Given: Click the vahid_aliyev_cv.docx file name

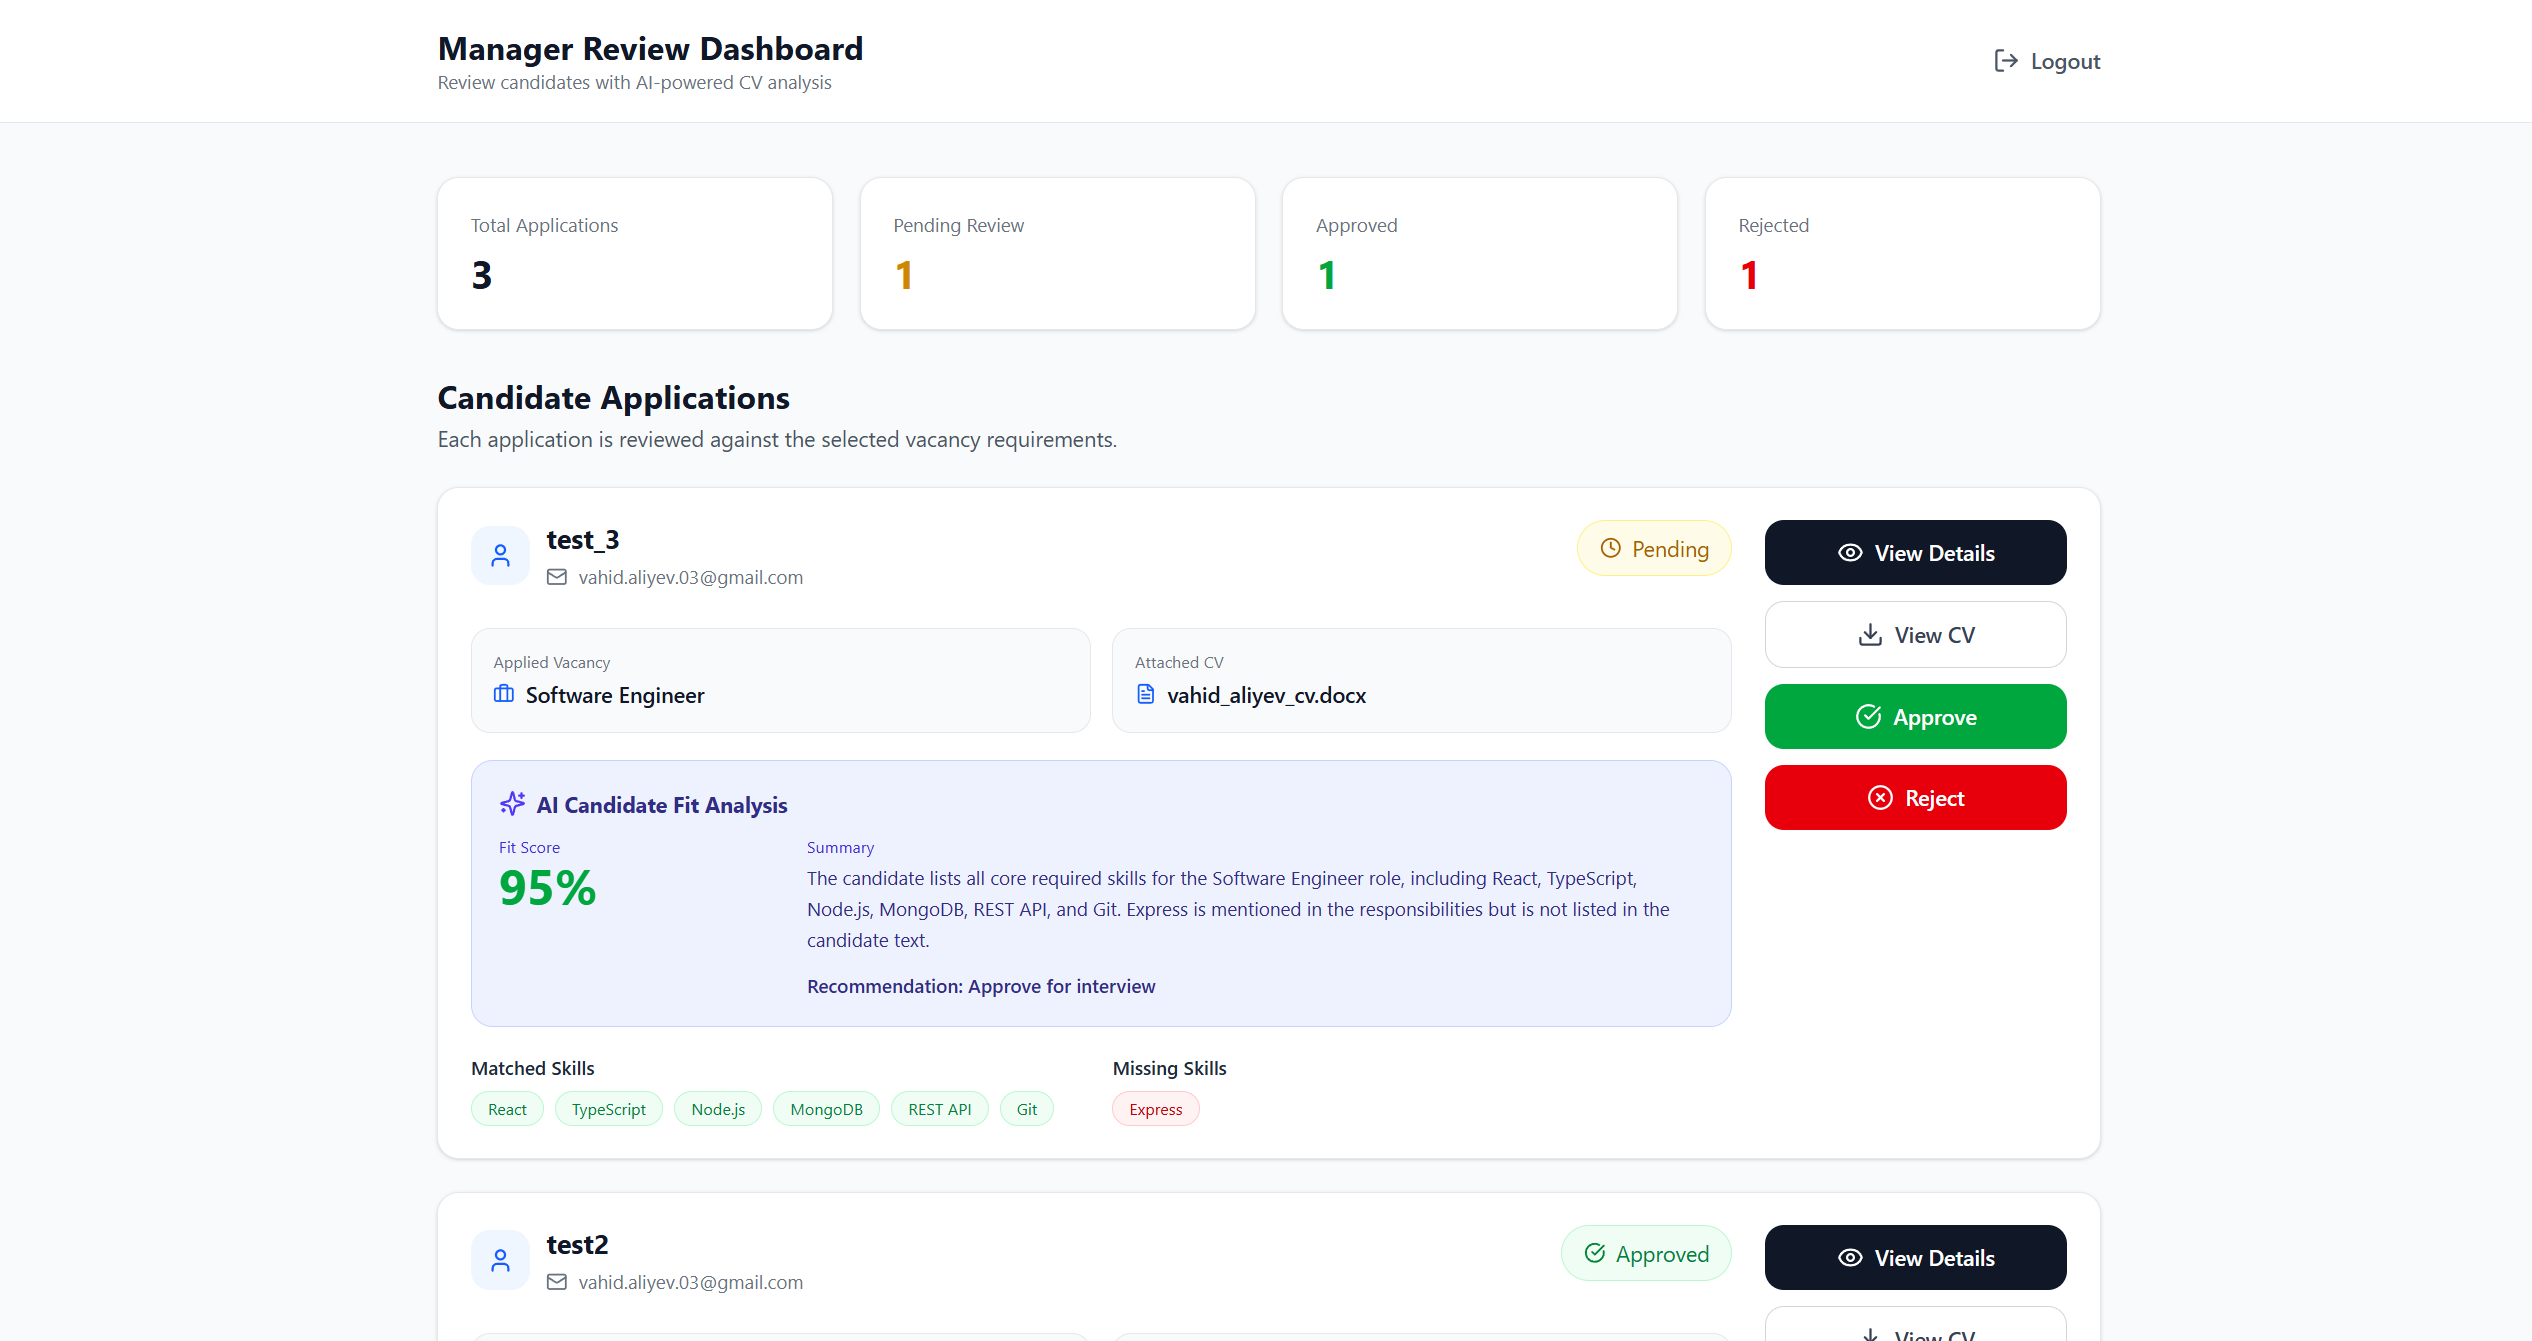Looking at the screenshot, I should (x=1266, y=695).
